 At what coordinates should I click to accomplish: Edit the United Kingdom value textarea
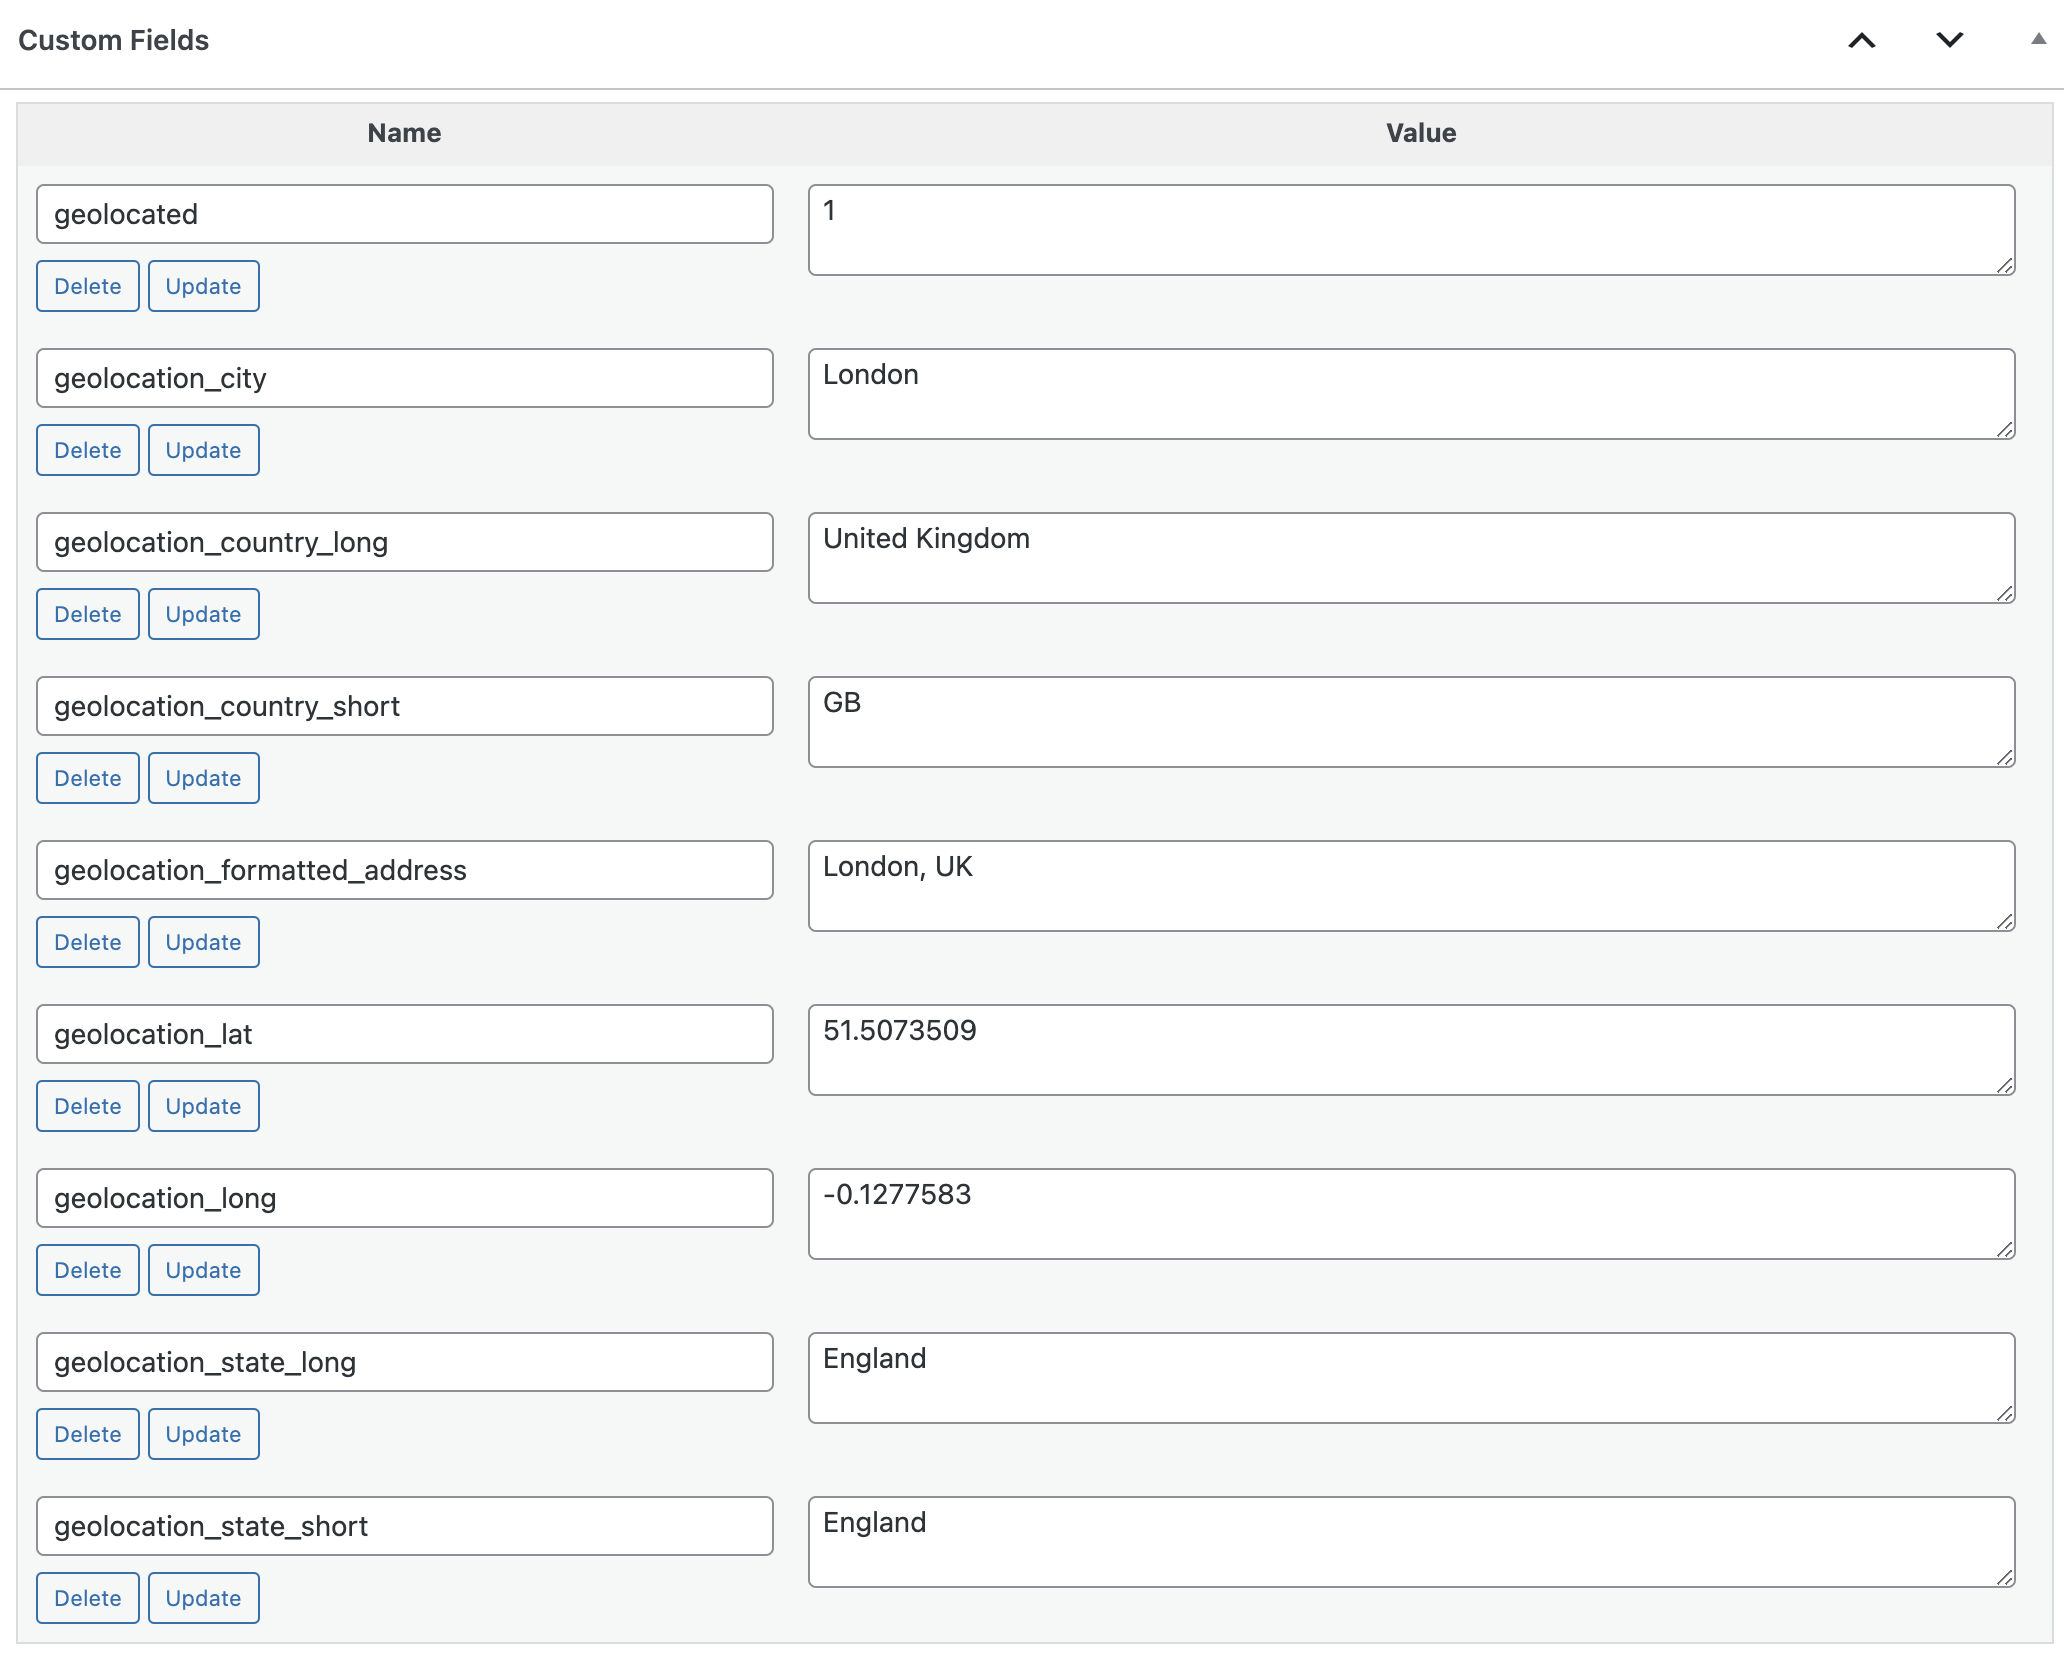tap(1411, 557)
